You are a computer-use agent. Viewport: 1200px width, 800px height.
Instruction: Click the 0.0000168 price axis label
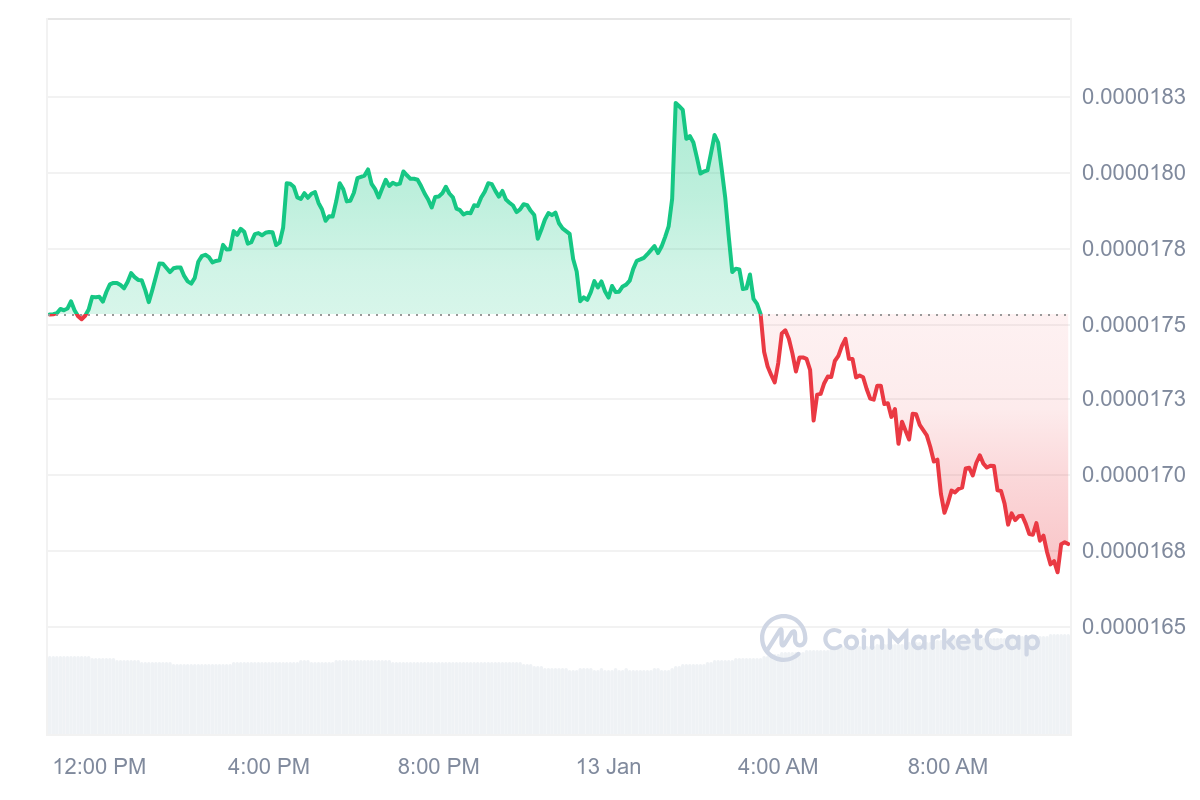pos(1133,551)
